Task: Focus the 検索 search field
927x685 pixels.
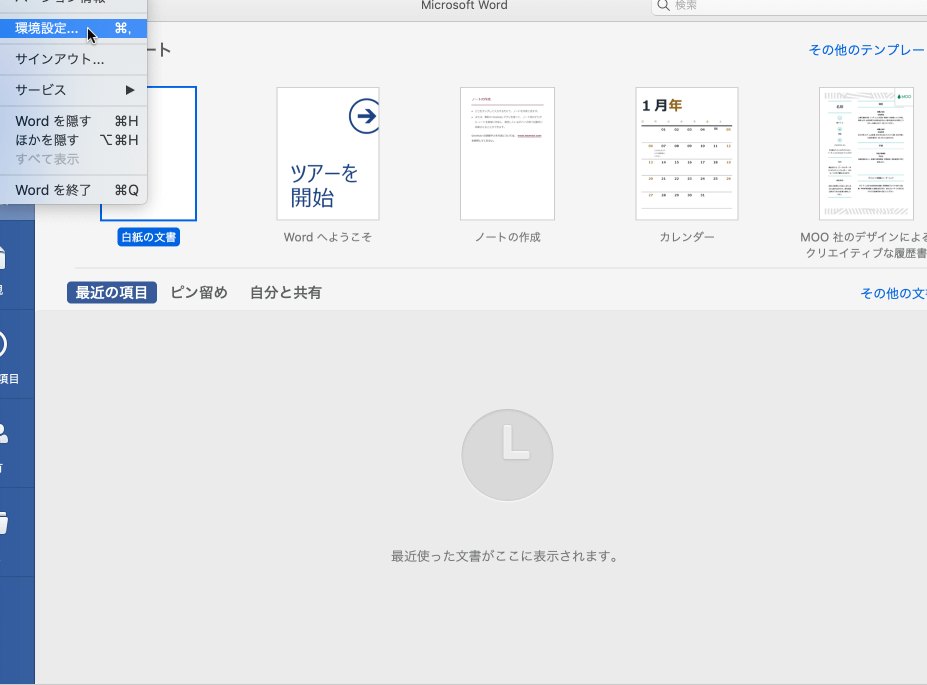Action: point(789,6)
